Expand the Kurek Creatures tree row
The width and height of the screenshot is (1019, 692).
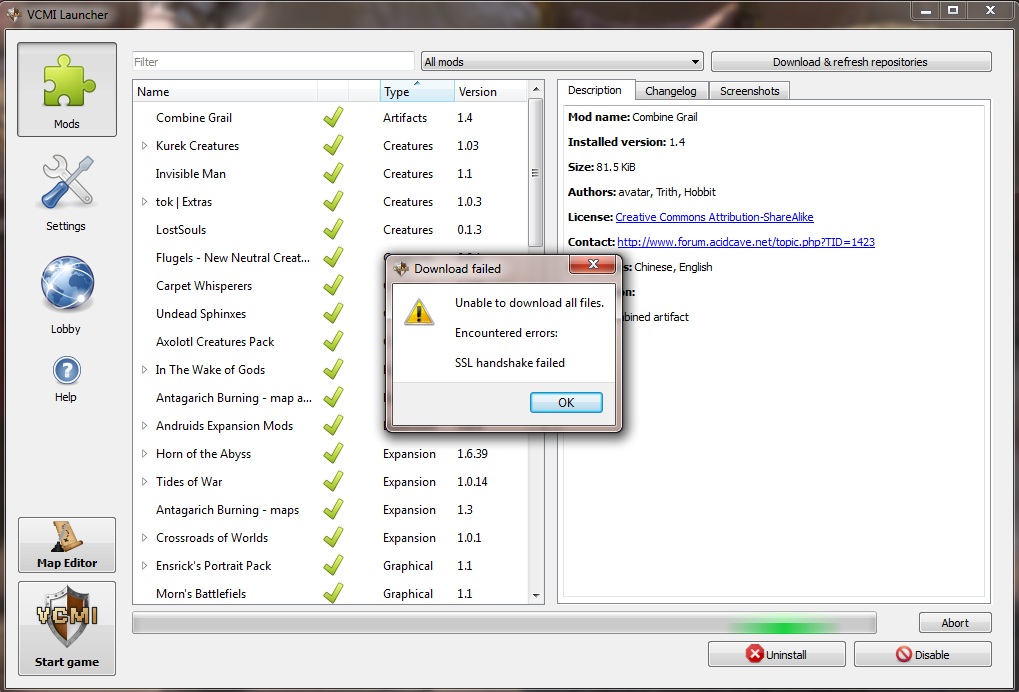(144, 146)
